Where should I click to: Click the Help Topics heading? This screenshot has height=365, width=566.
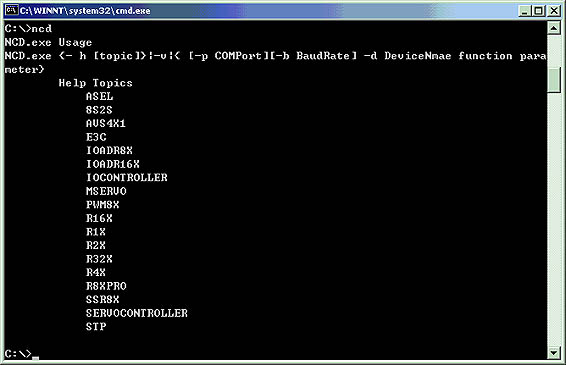pos(96,83)
